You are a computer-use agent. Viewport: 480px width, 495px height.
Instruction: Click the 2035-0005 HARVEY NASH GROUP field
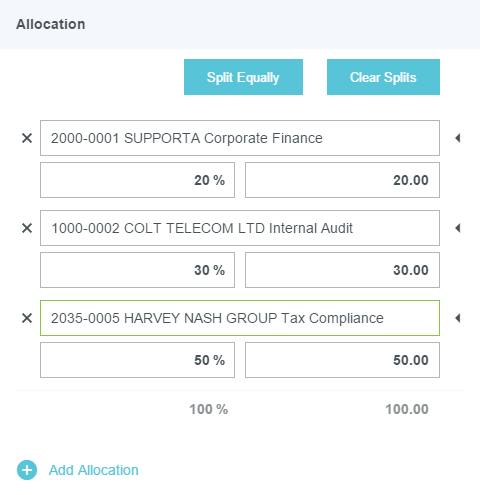point(240,318)
